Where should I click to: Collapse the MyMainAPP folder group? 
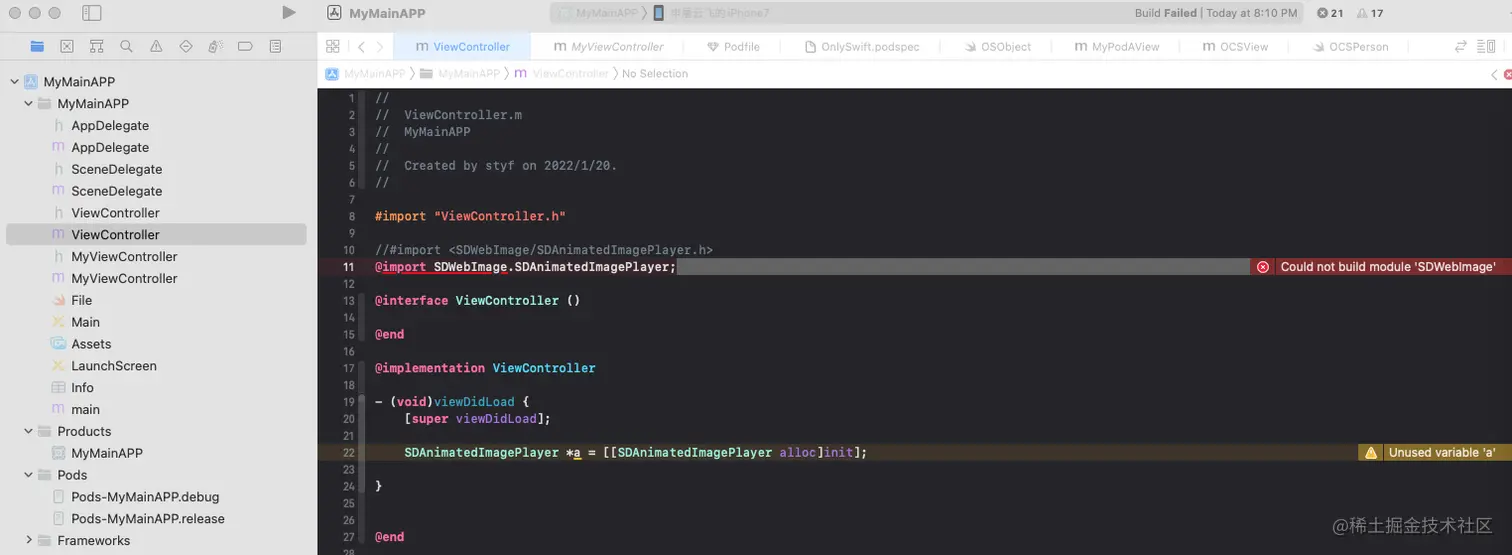coord(28,104)
